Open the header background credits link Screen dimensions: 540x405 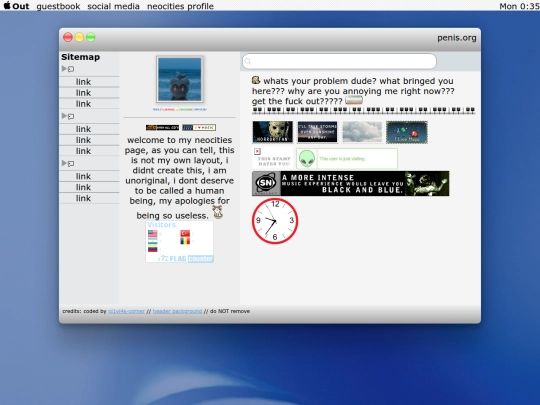[x=177, y=311]
